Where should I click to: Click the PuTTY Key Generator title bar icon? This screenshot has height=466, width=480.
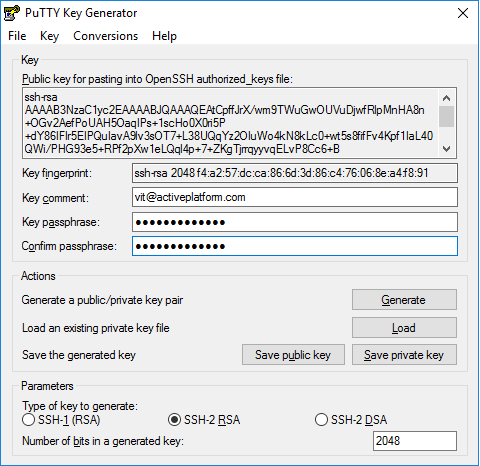pyautogui.click(x=12, y=13)
